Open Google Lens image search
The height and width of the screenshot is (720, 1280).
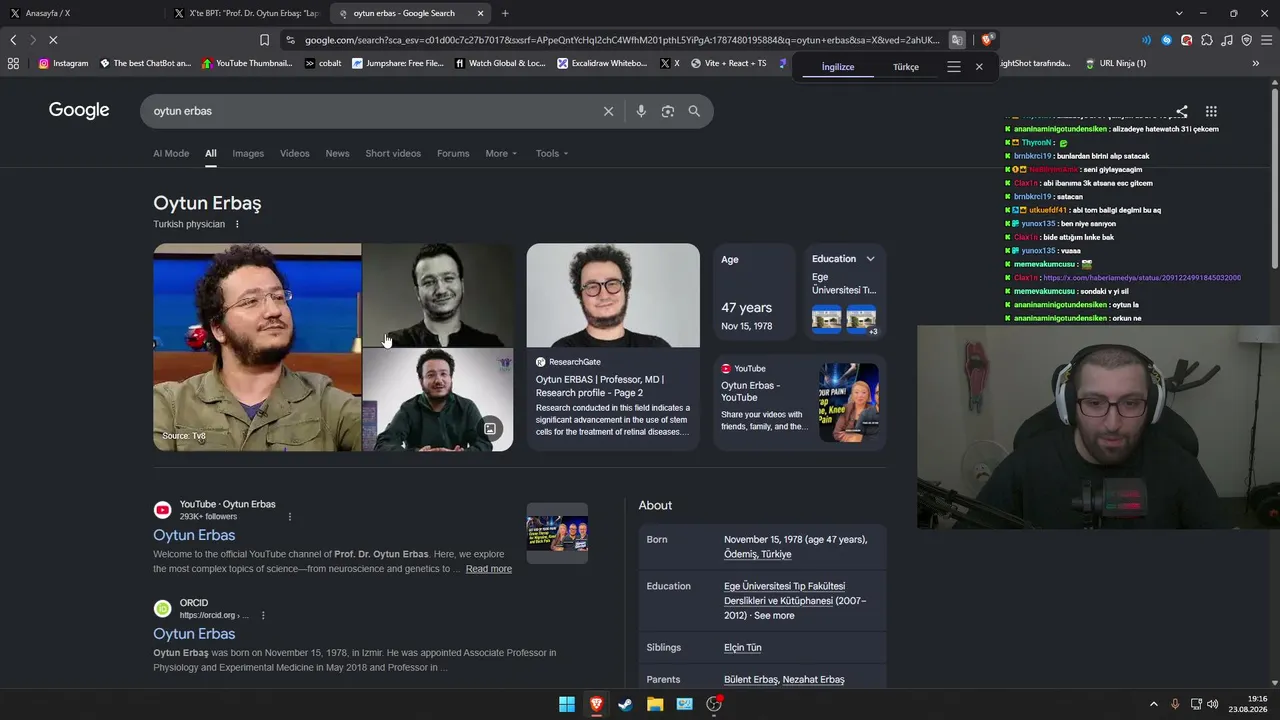[x=668, y=111]
